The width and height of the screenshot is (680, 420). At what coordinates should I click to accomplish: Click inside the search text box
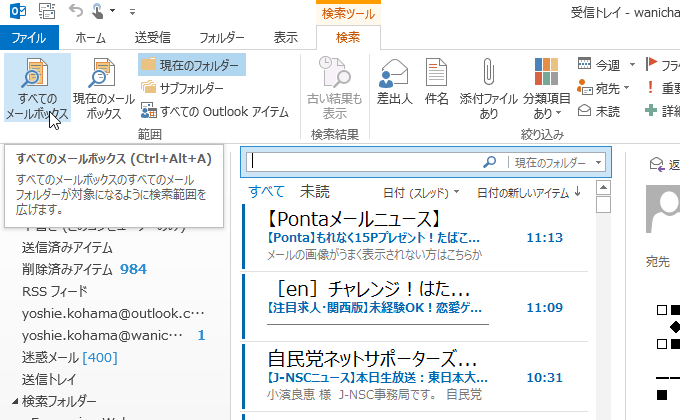tap(364, 162)
